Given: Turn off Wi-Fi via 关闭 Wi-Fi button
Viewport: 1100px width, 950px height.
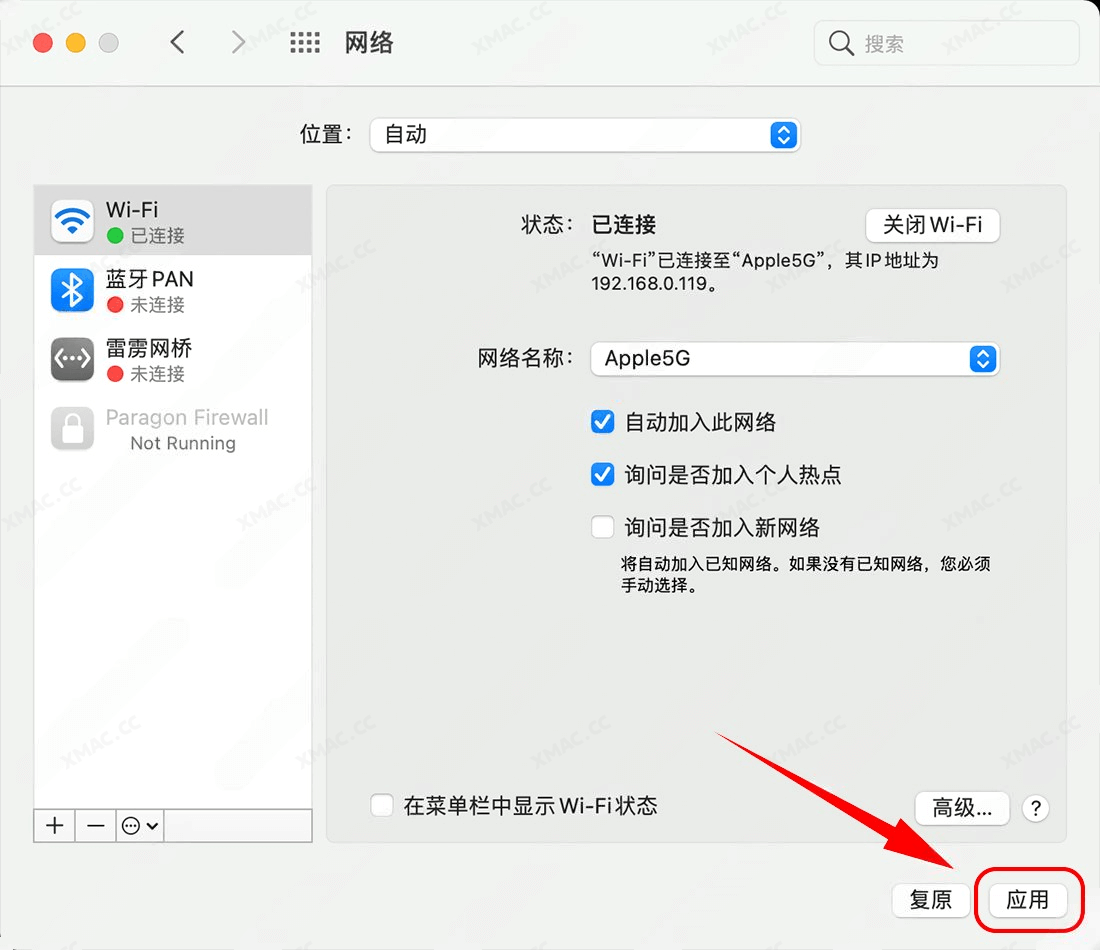Looking at the screenshot, I should (932, 225).
